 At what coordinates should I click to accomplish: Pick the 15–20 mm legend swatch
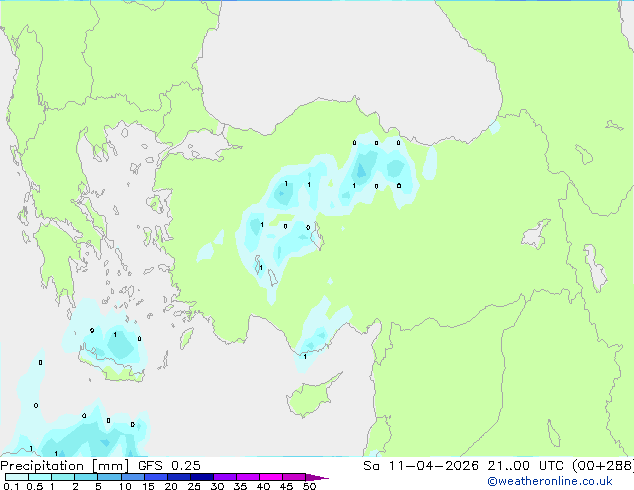point(156,477)
